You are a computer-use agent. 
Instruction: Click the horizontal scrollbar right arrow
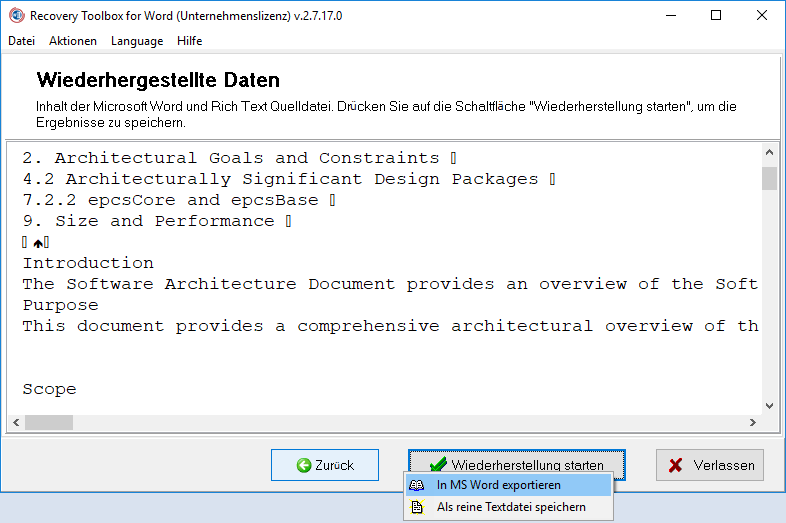(753, 422)
